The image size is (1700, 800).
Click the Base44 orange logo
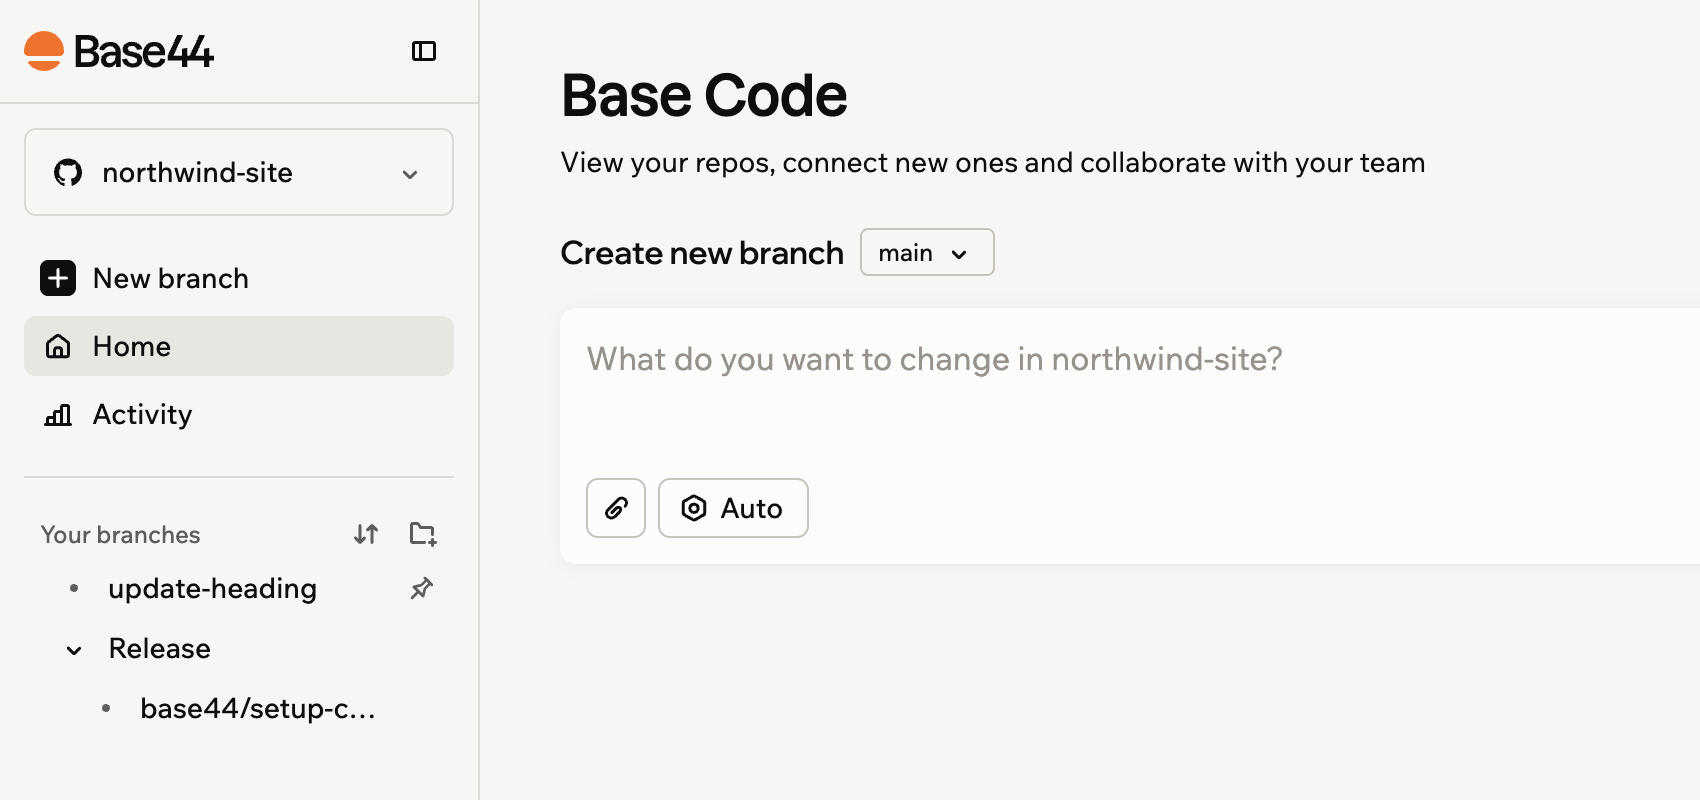[x=44, y=51]
